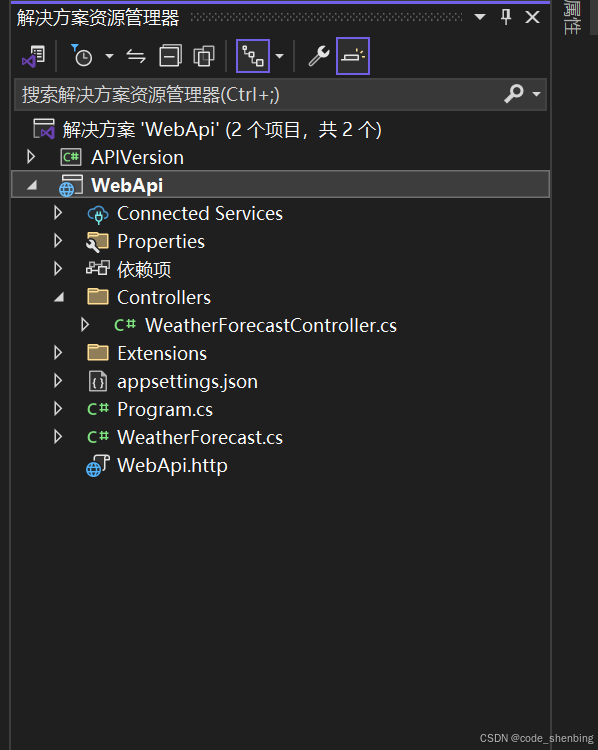Select the Controllers folder
This screenshot has height=750, width=598.
[164, 298]
